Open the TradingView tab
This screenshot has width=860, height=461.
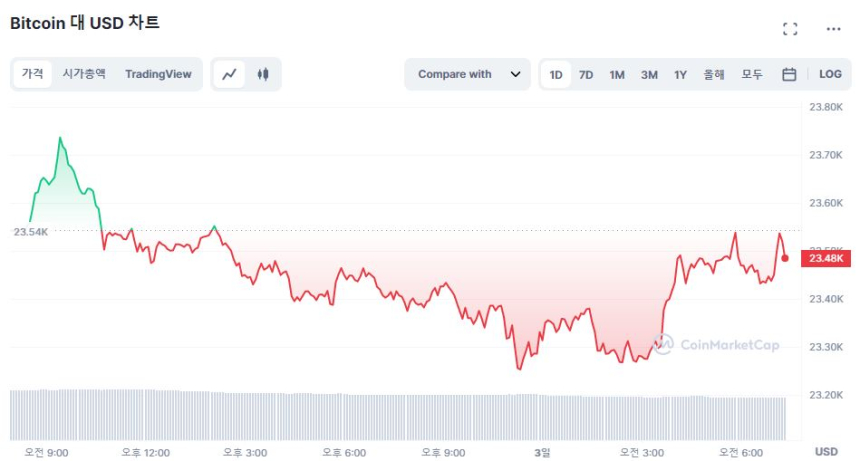(158, 74)
